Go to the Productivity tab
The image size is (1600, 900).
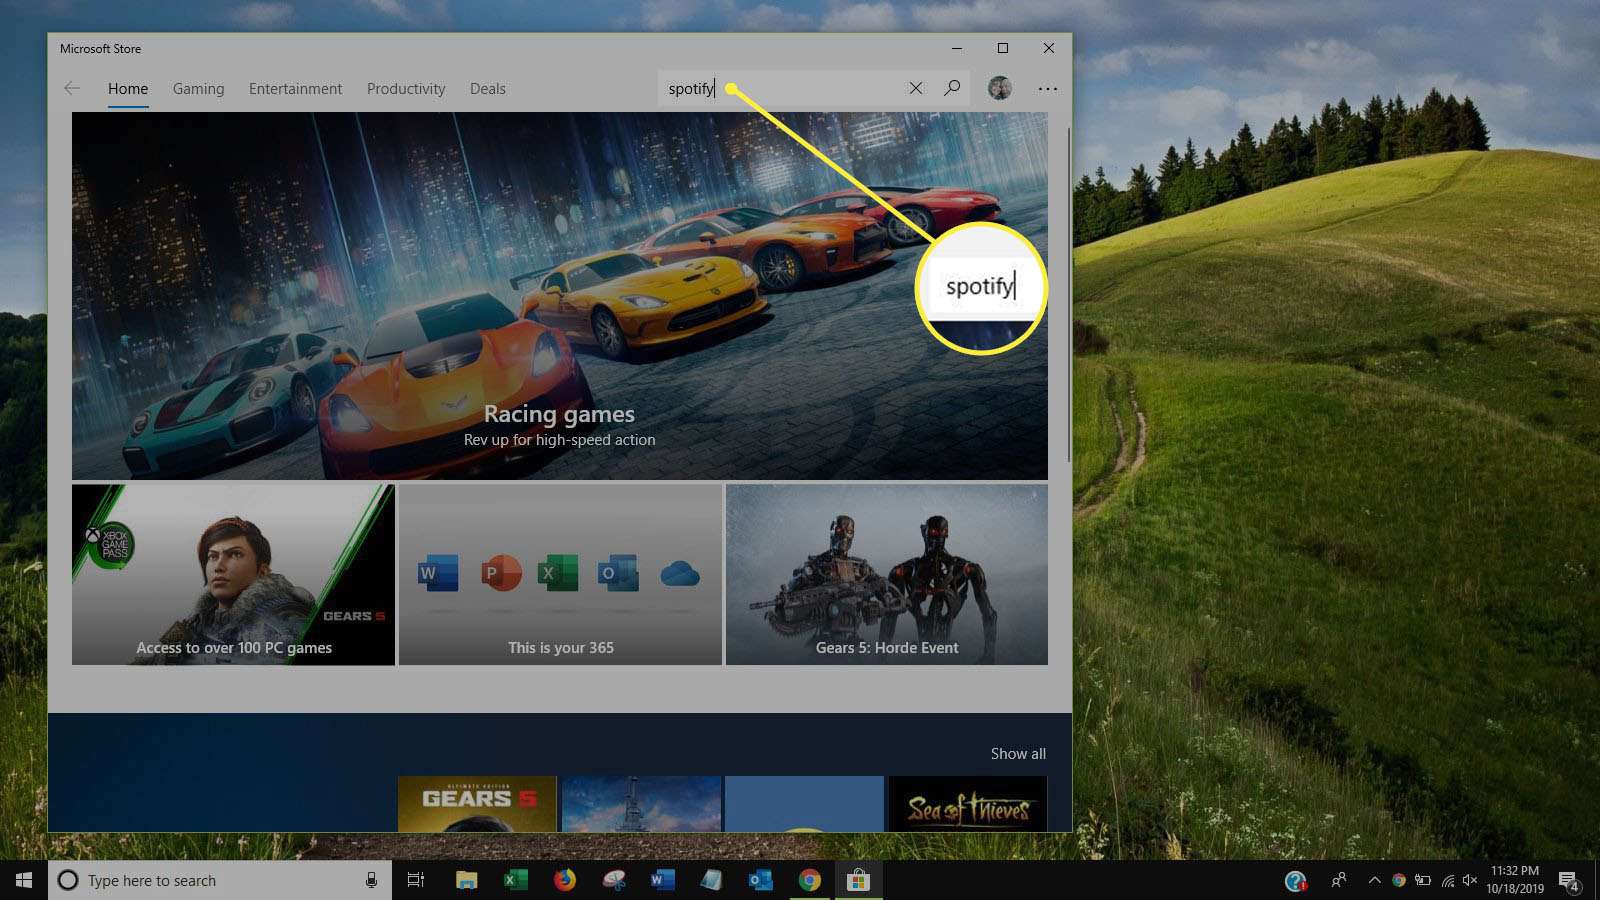(406, 88)
